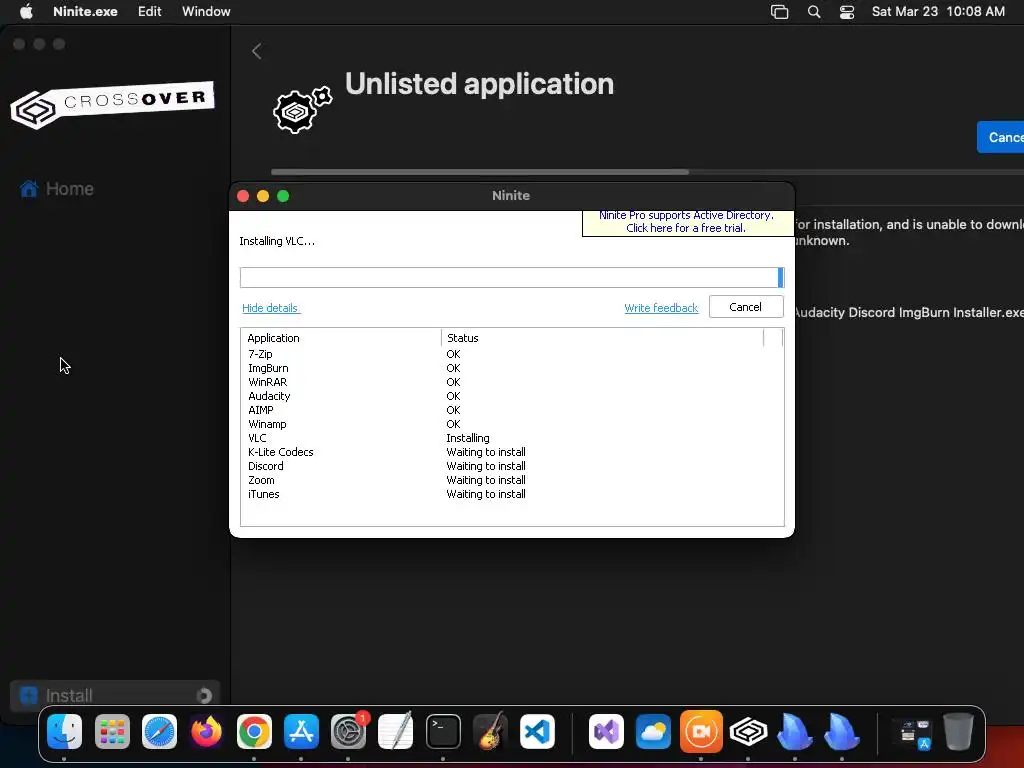
Task: Open the orange screen recorder dock icon
Action: pos(701,731)
